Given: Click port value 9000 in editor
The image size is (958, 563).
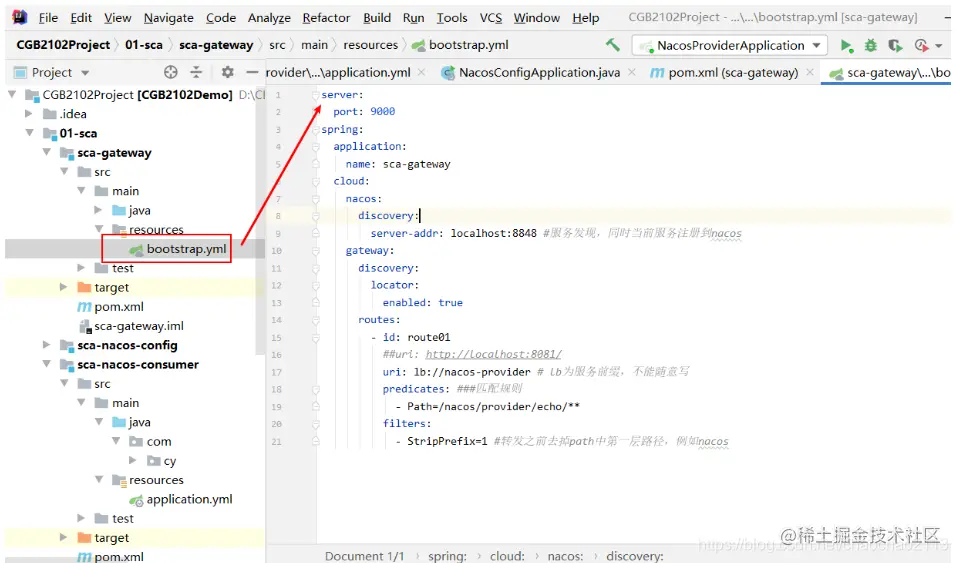Looking at the screenshot, I should click(x=382, y=112).
